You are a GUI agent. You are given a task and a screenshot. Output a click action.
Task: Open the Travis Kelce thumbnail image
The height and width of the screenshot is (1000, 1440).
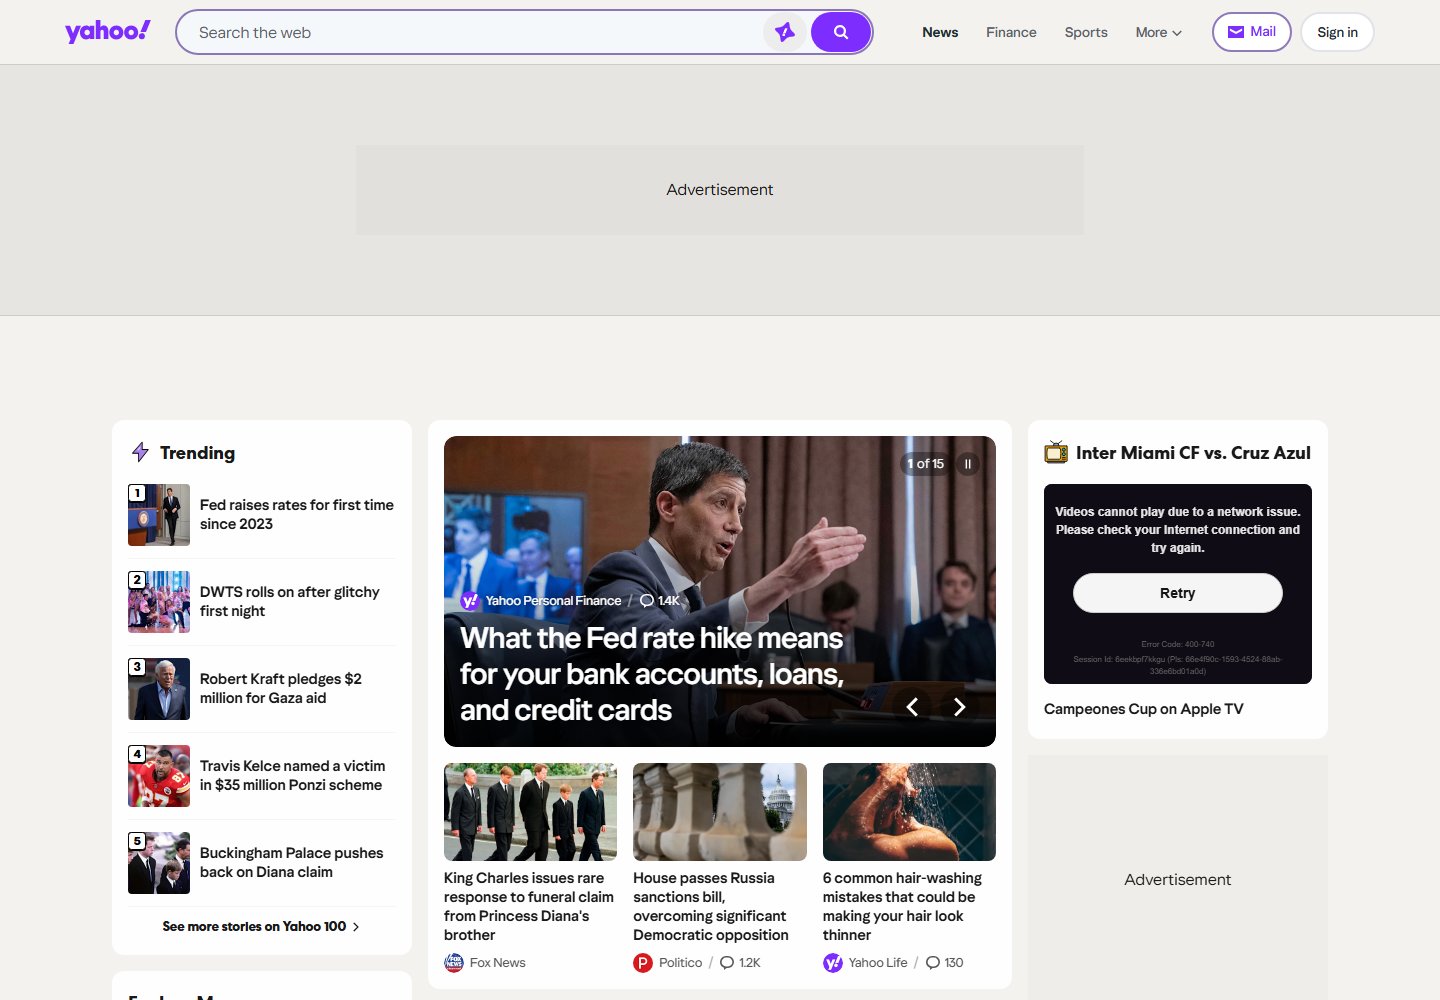(159, 776)
